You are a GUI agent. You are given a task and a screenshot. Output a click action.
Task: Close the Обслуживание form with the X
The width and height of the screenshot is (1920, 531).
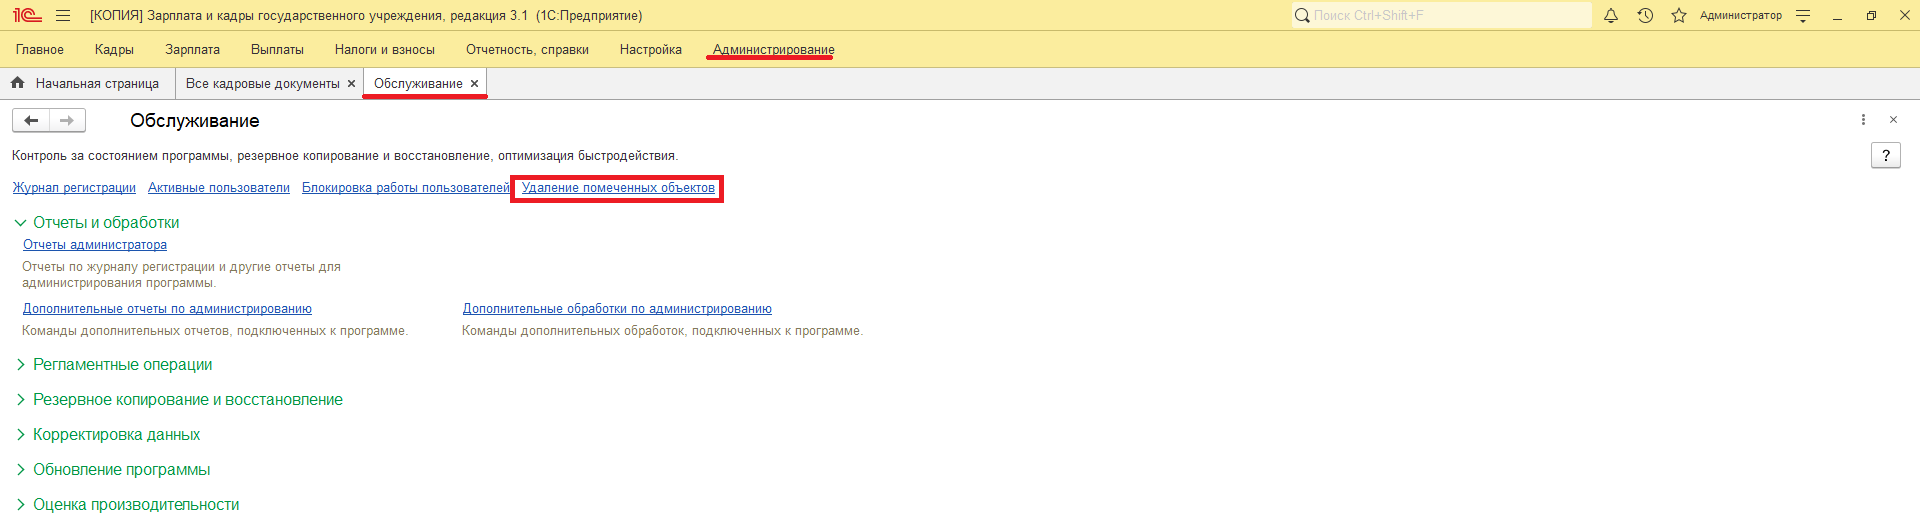click(x=1893, y=120)
